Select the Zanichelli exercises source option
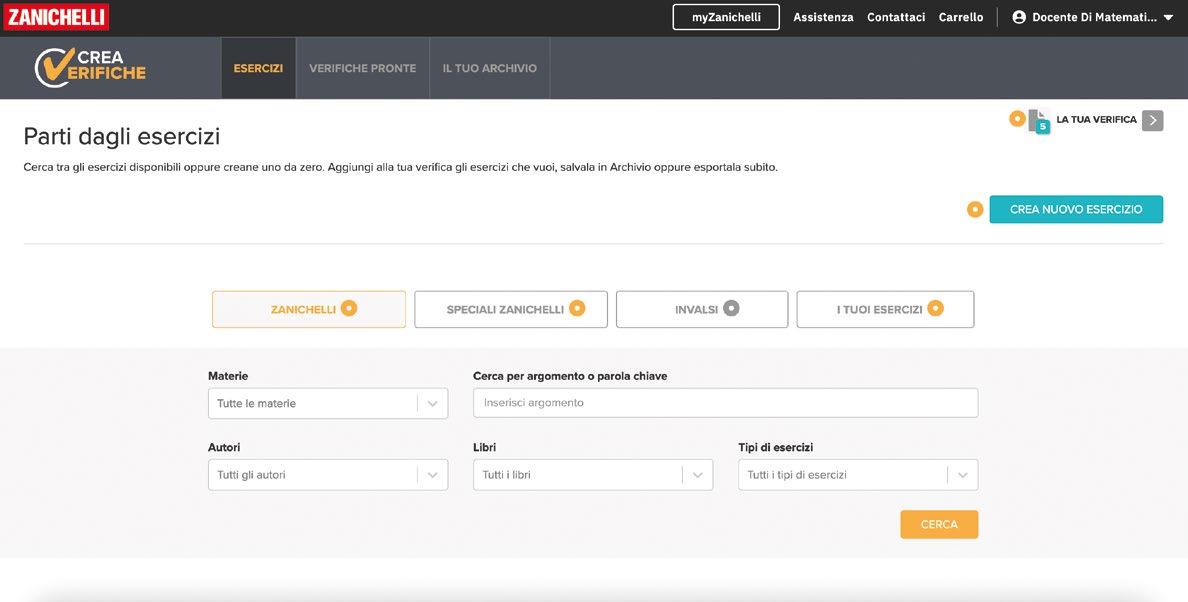 [x=309, y=310]
